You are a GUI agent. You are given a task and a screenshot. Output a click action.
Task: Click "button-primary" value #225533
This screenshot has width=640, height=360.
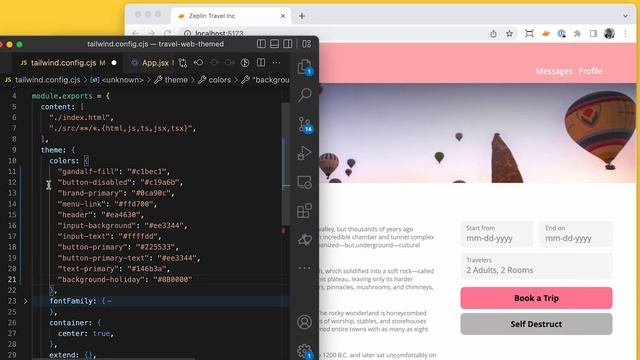click(157, 247)
